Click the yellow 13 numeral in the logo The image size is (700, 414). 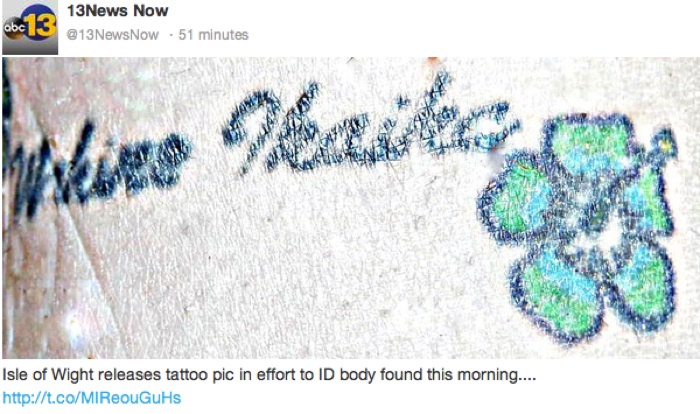coord(42,25)
